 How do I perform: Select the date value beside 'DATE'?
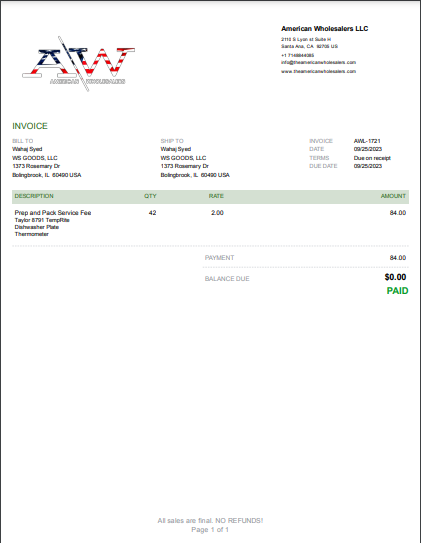pyautogui.click(x=368, y=149)
